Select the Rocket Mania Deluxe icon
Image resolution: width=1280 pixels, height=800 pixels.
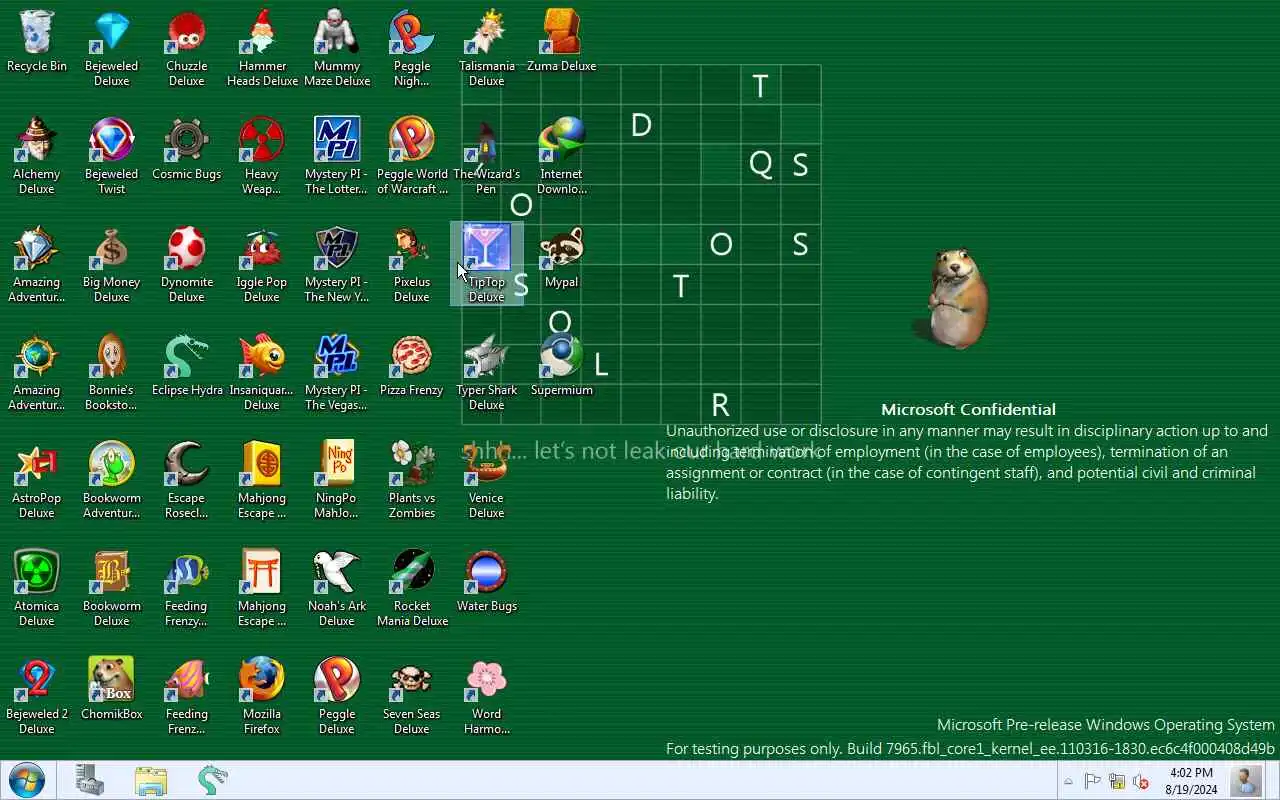click(412, 588)
